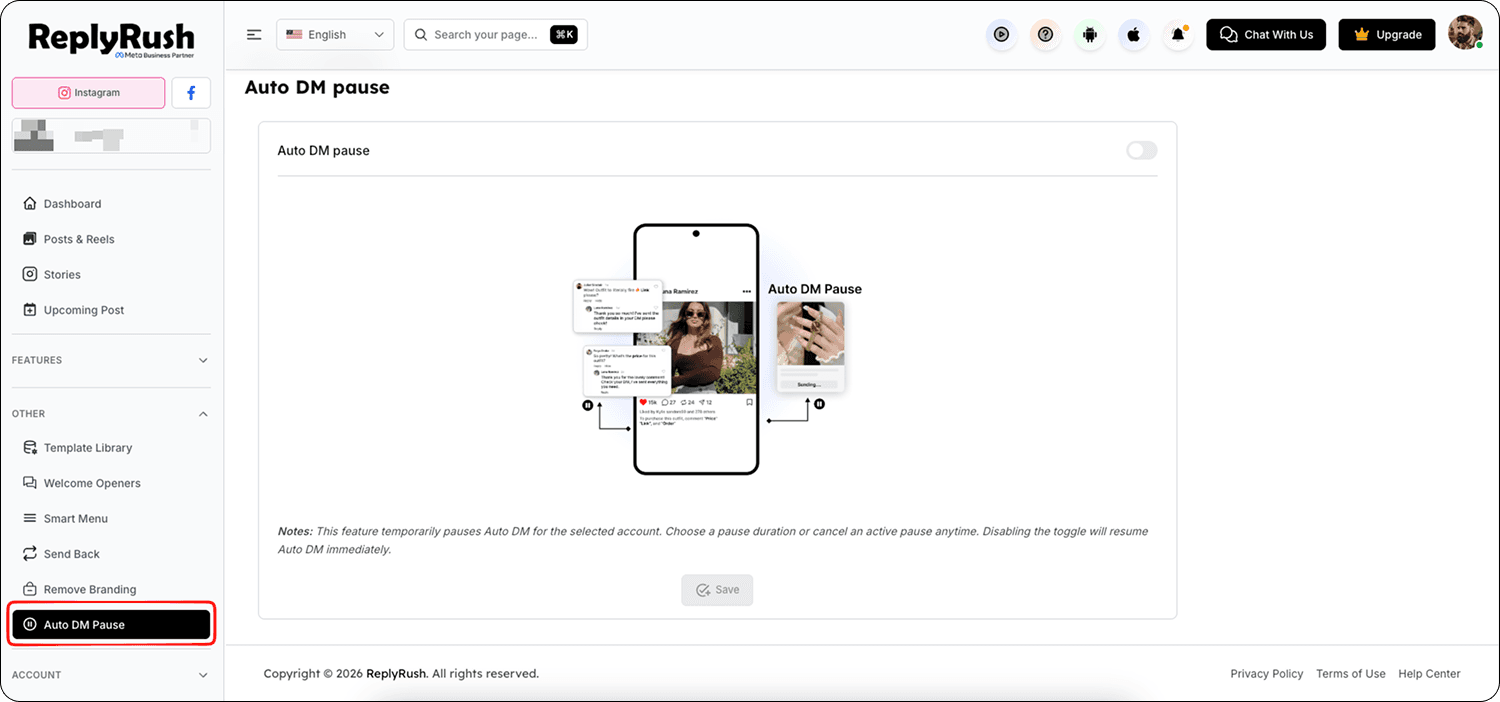
Task: Collapse the OTHER section
Action: pyautogui.click(x=111, y=414)
